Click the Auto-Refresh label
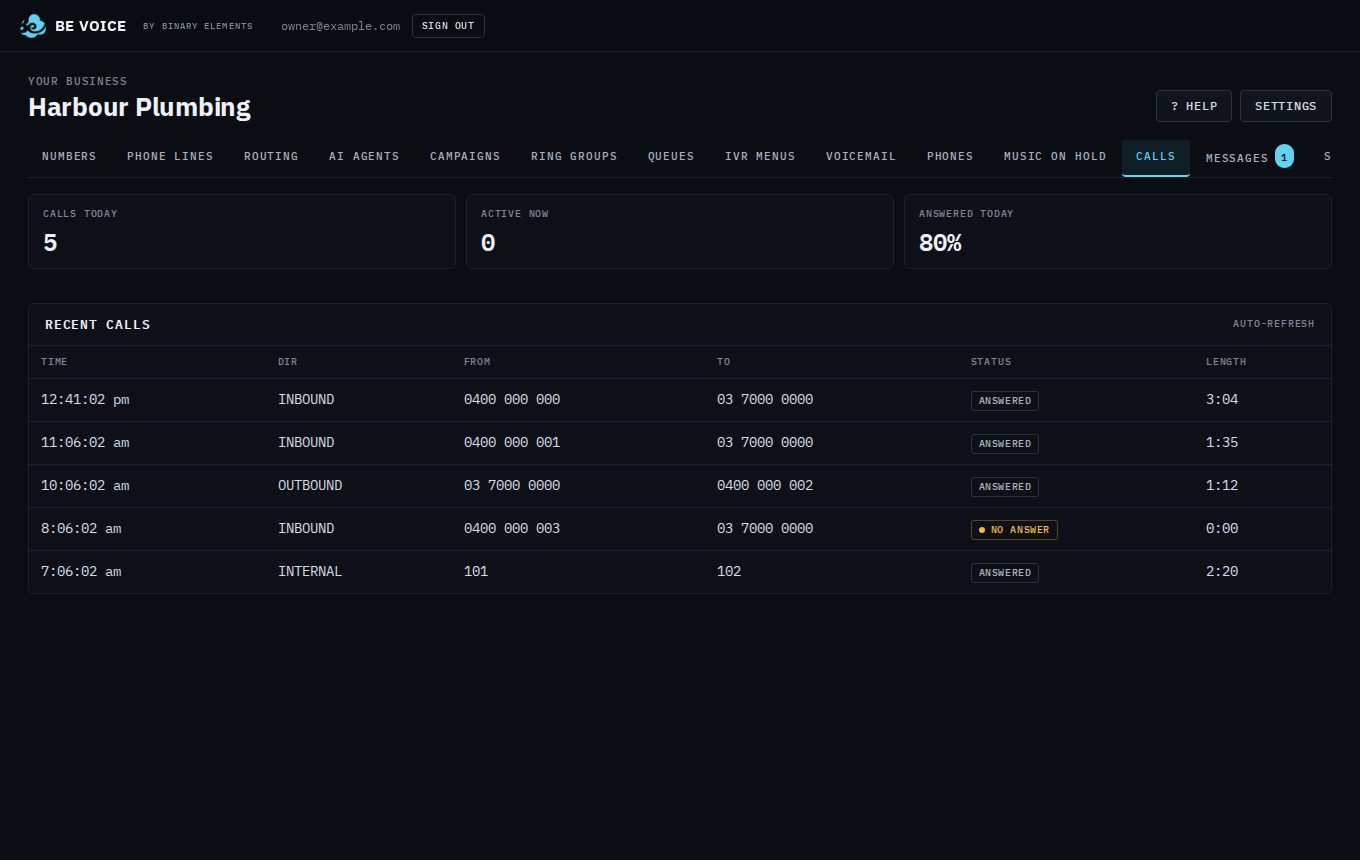Viewport: 1360px width, 860px height. tap(1274, 324)
